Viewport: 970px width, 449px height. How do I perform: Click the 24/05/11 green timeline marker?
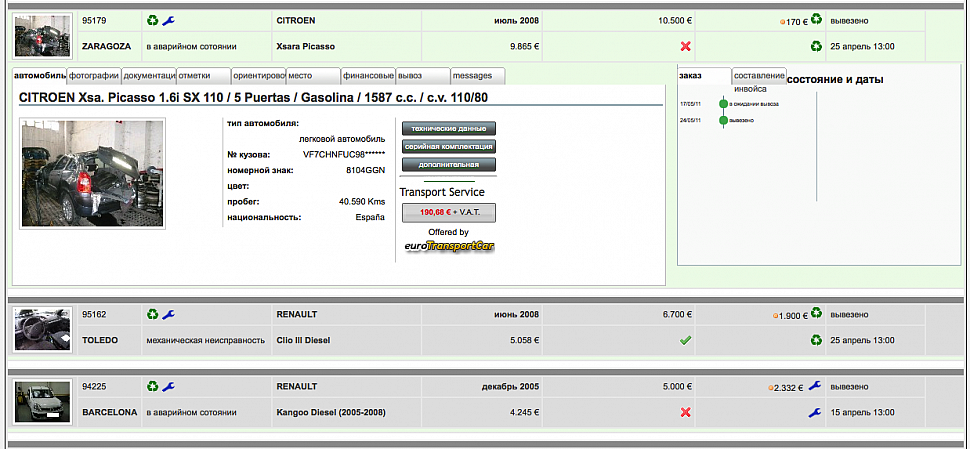point(723,121)
